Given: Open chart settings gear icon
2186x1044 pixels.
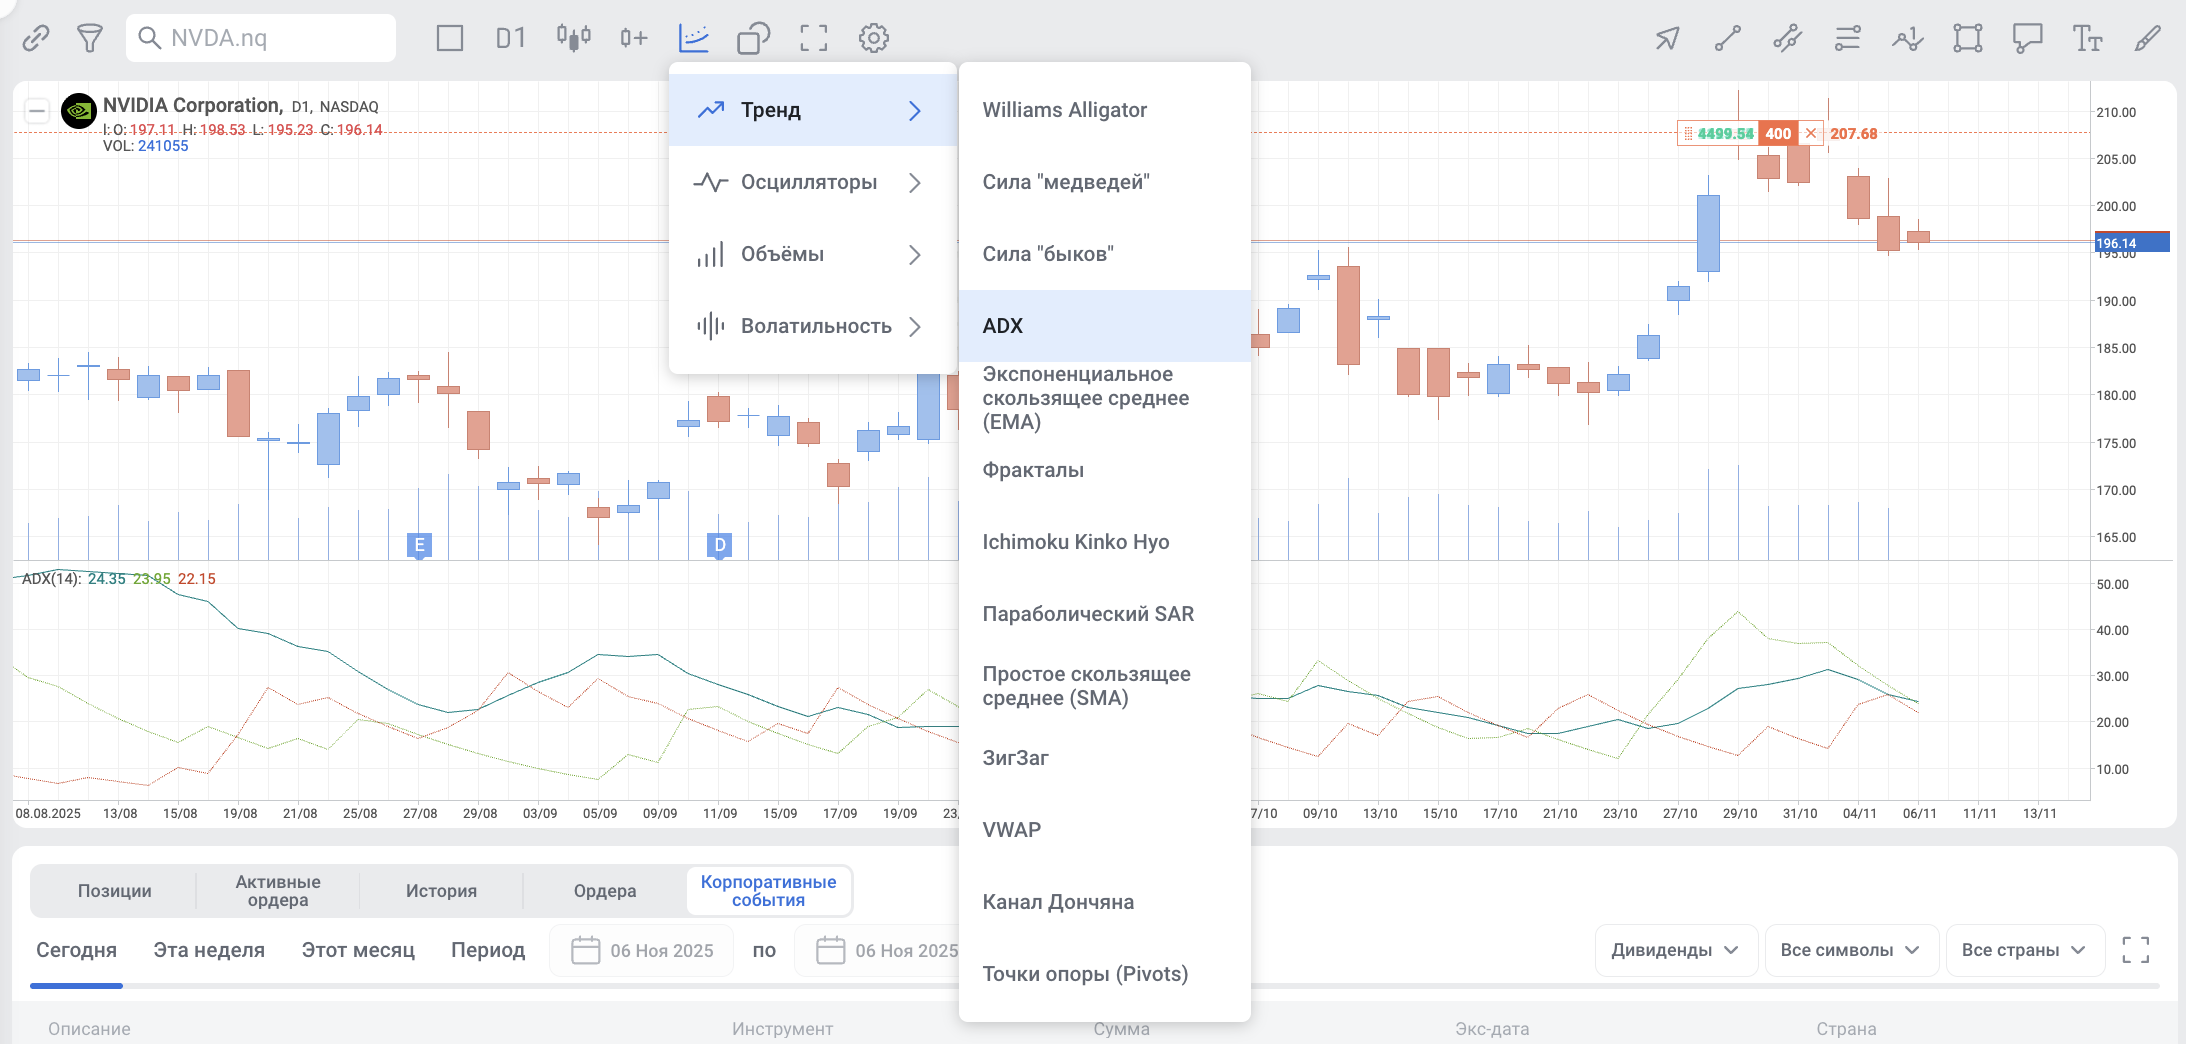Looking at the screenshot, I should pos(874,38).
